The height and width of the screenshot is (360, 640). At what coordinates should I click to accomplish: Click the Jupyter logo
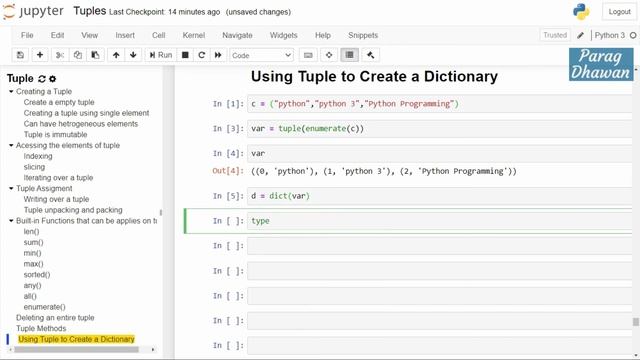coord(33,11)
